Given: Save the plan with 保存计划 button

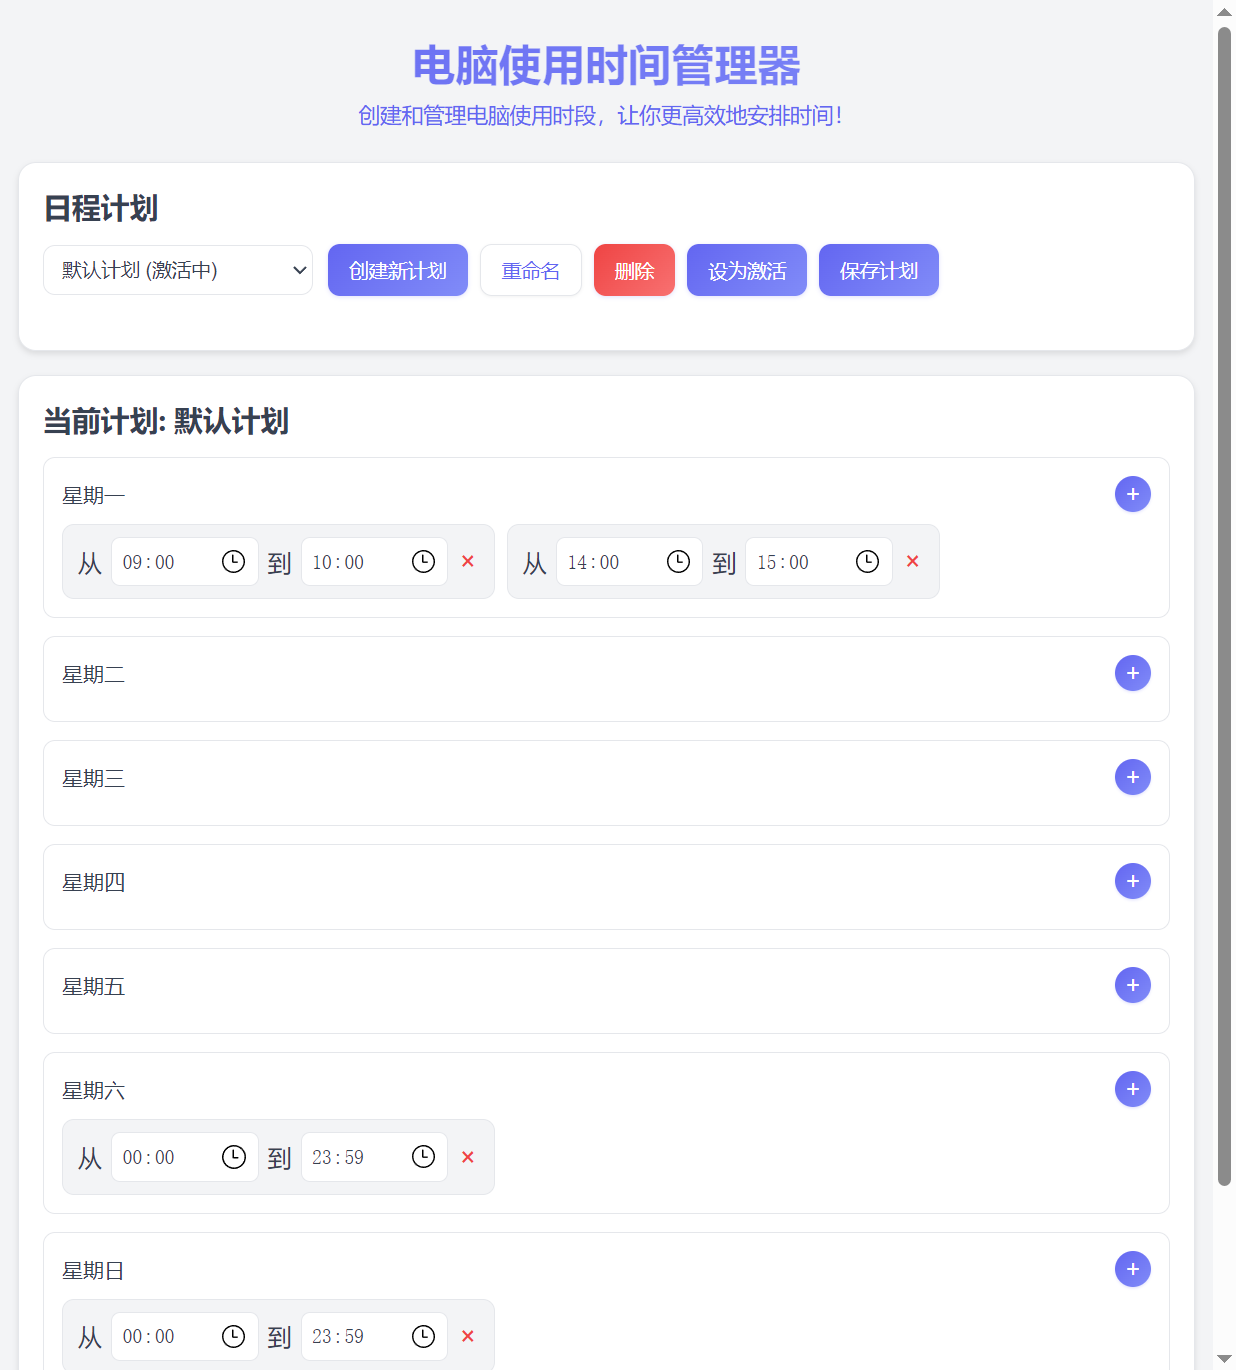Looking at the screenshot, I should tap(878, 270).
